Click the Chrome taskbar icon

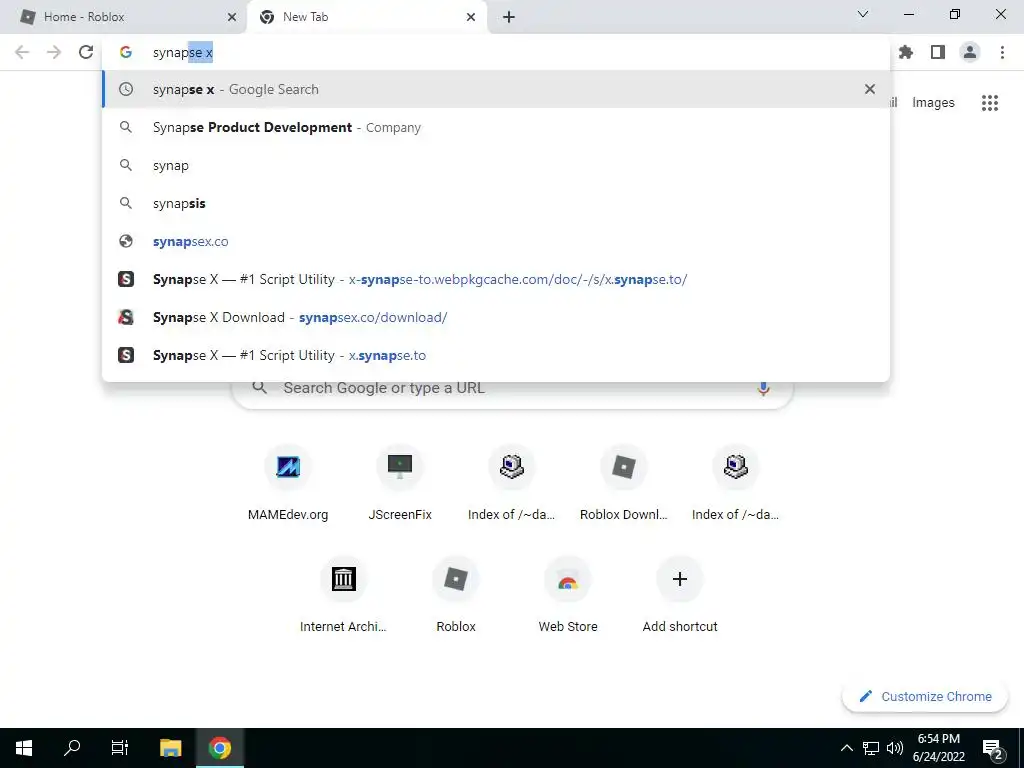pos(219,748)
